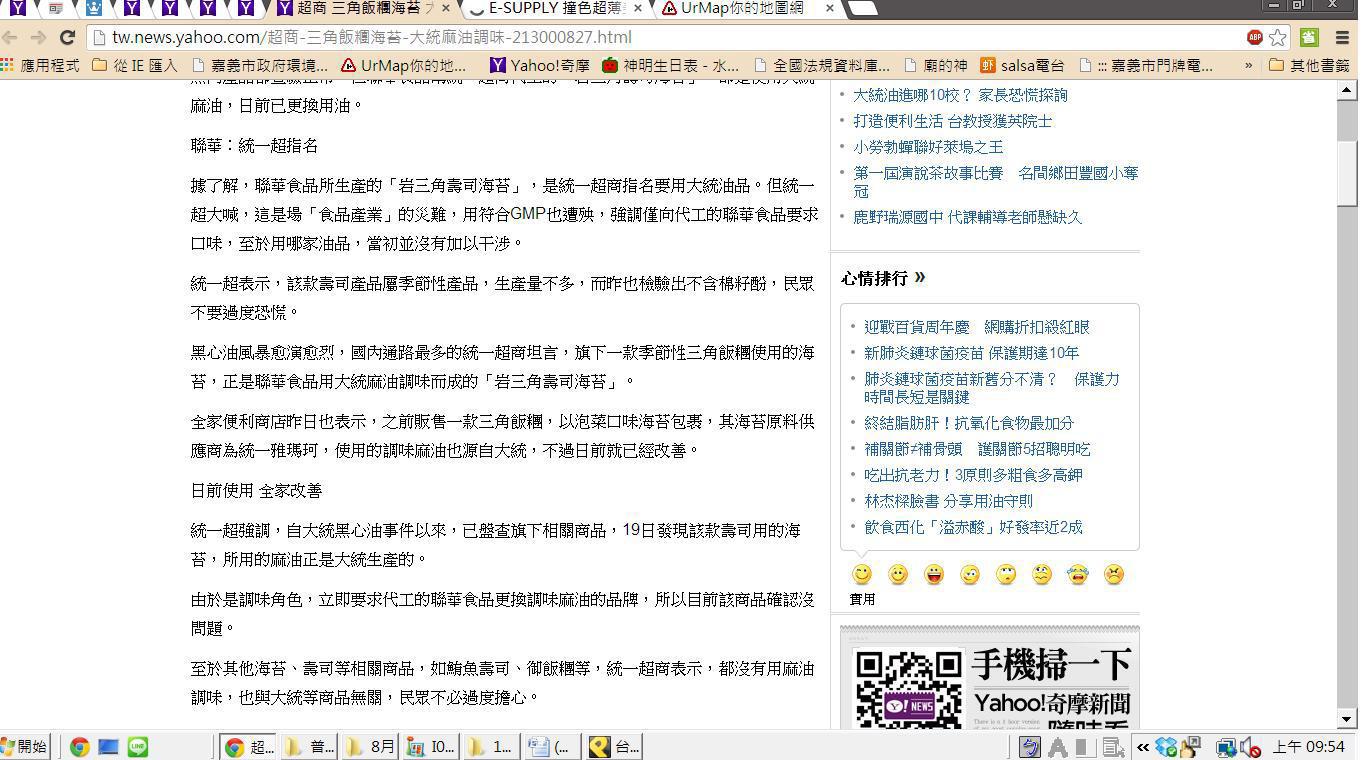Click the green extension icon beside the star
Image resolution: width=1366 pixels, height=760 pixels.
click(x=1309, y=38)
